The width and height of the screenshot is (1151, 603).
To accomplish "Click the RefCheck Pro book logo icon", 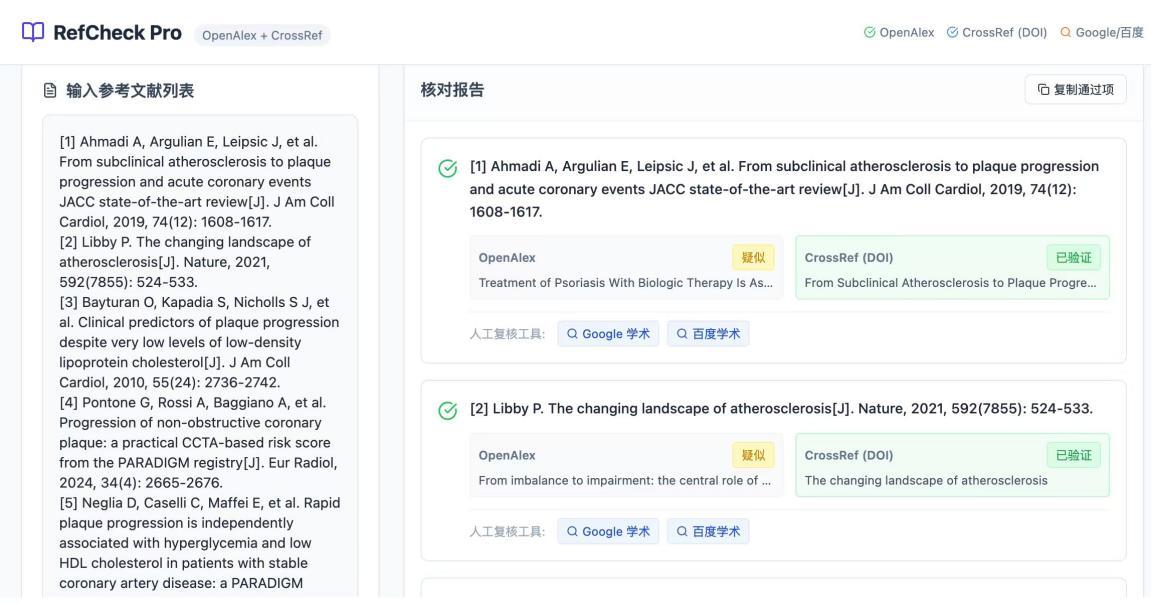I will [33, 32].
